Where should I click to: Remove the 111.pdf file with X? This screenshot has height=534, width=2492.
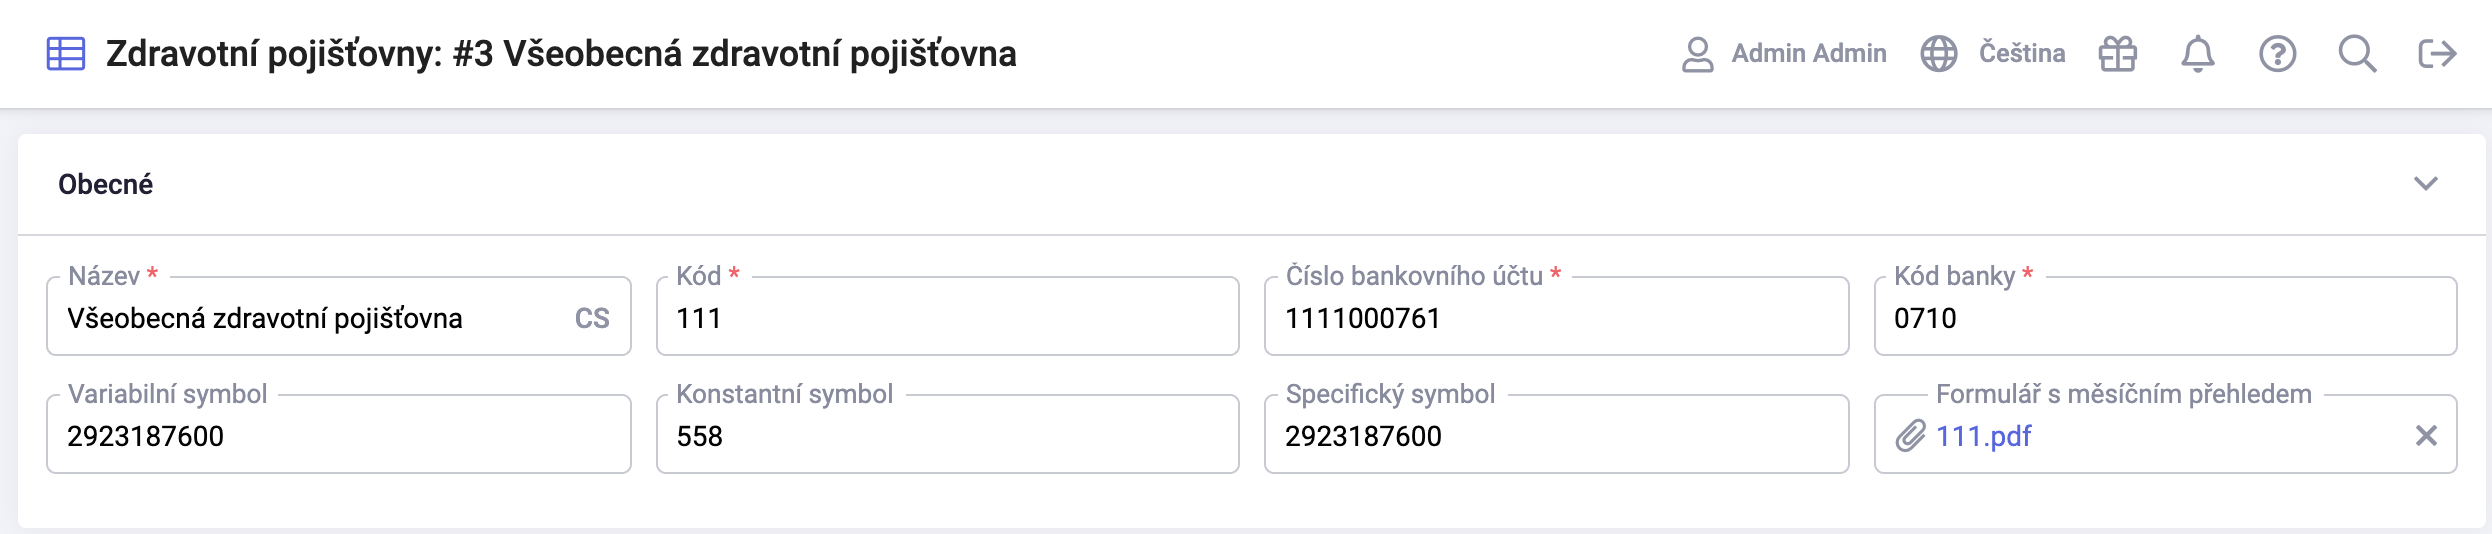coord(2426,436)
